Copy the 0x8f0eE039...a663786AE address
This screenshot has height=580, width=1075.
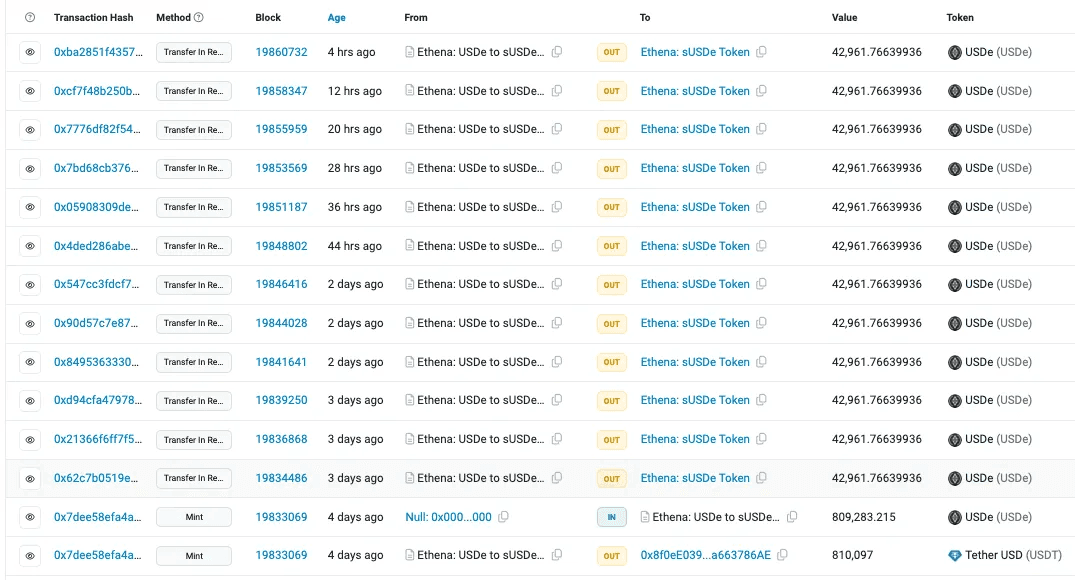coord(782,555)
